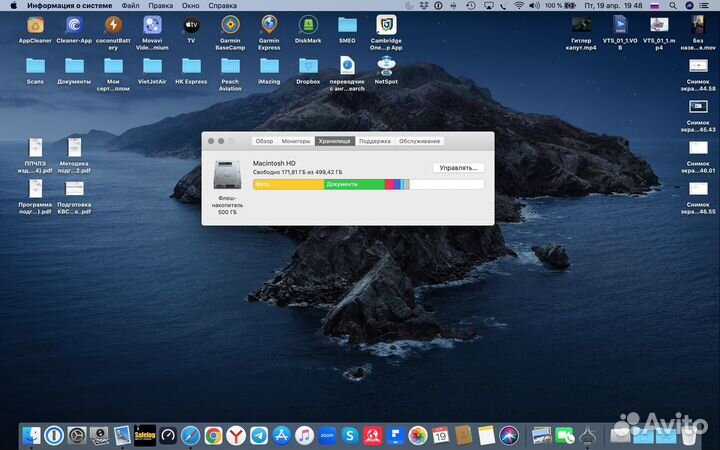Select the Хранилище tab
The width and height of the screenshot is (720, 450).
pyautogui.click(x=335, y=141)
